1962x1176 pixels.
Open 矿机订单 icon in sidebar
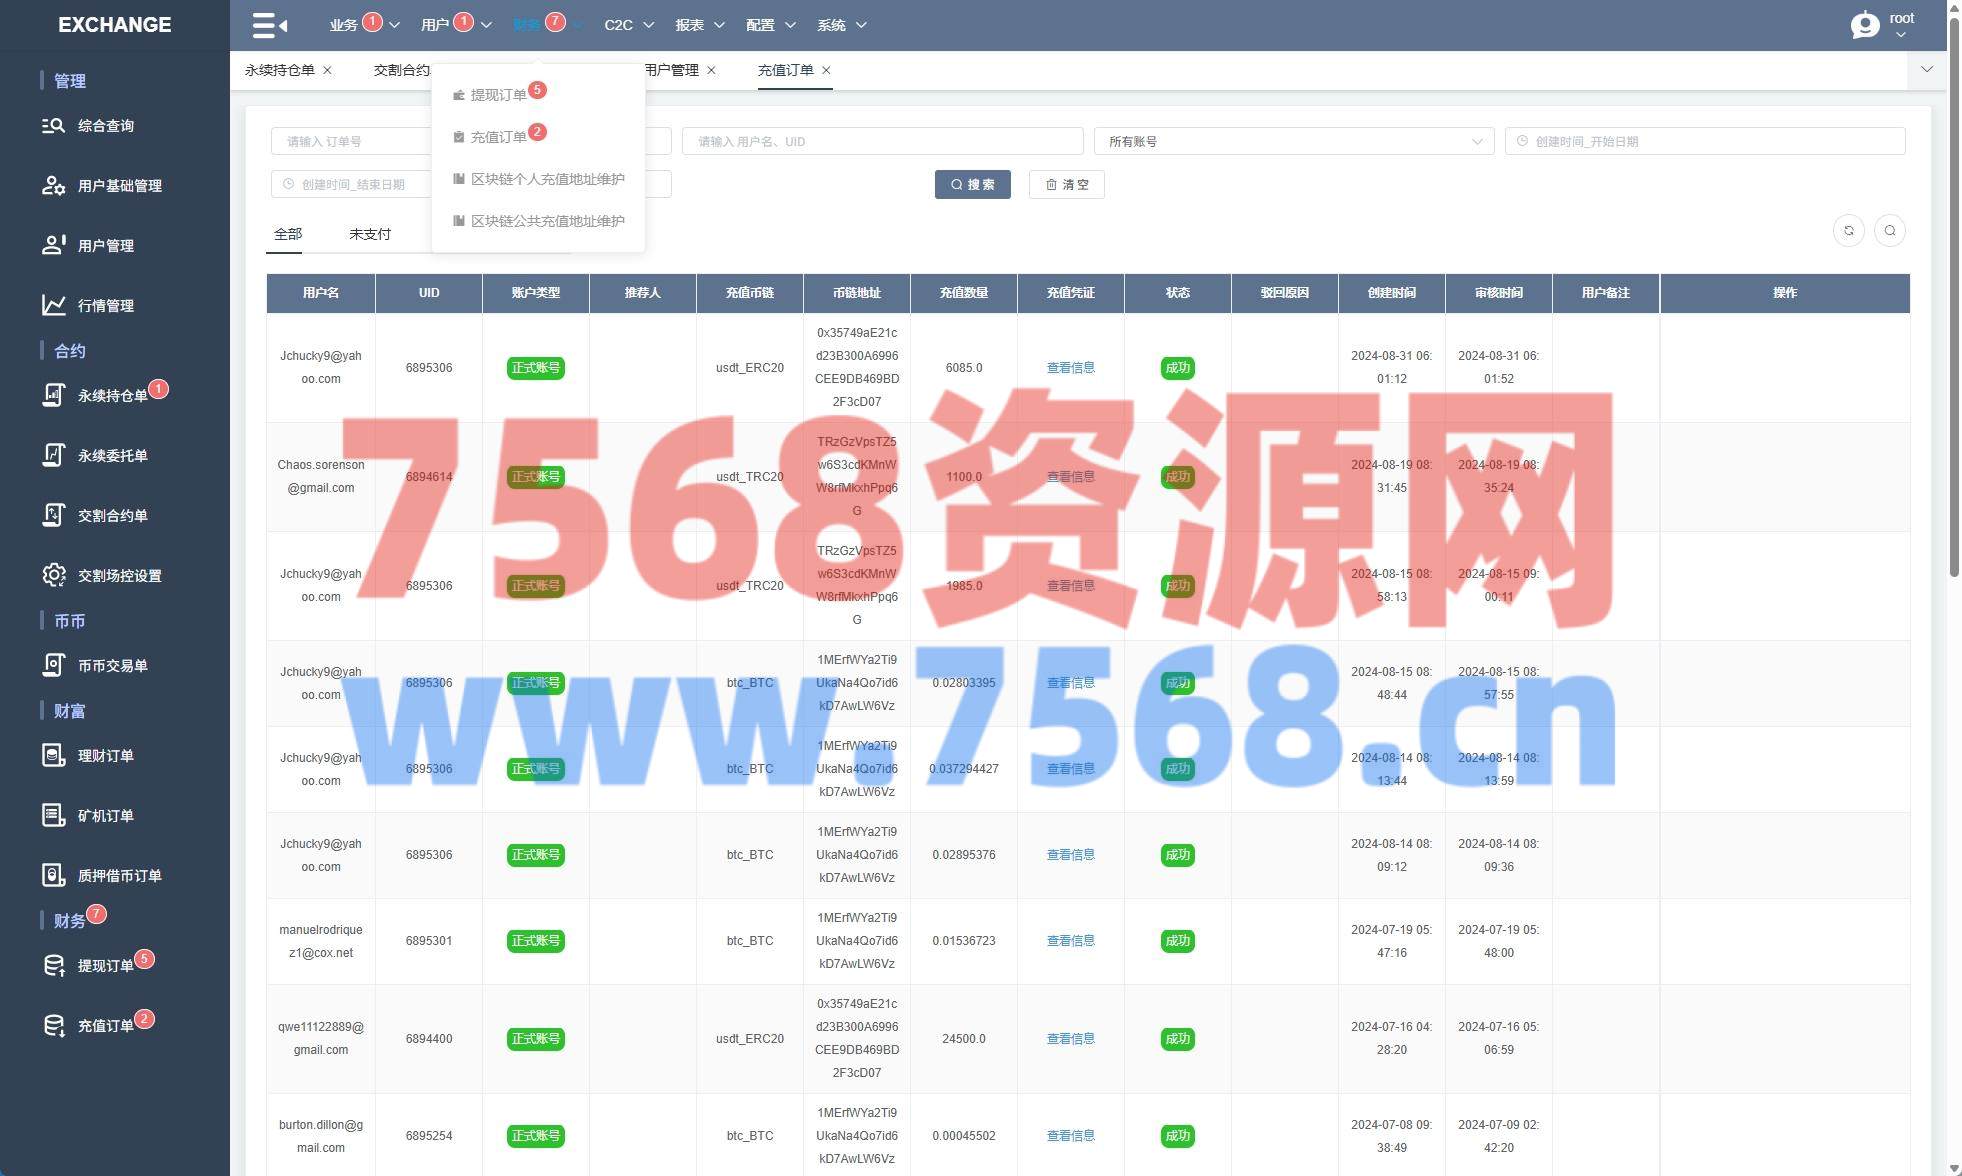coord(53,815)
